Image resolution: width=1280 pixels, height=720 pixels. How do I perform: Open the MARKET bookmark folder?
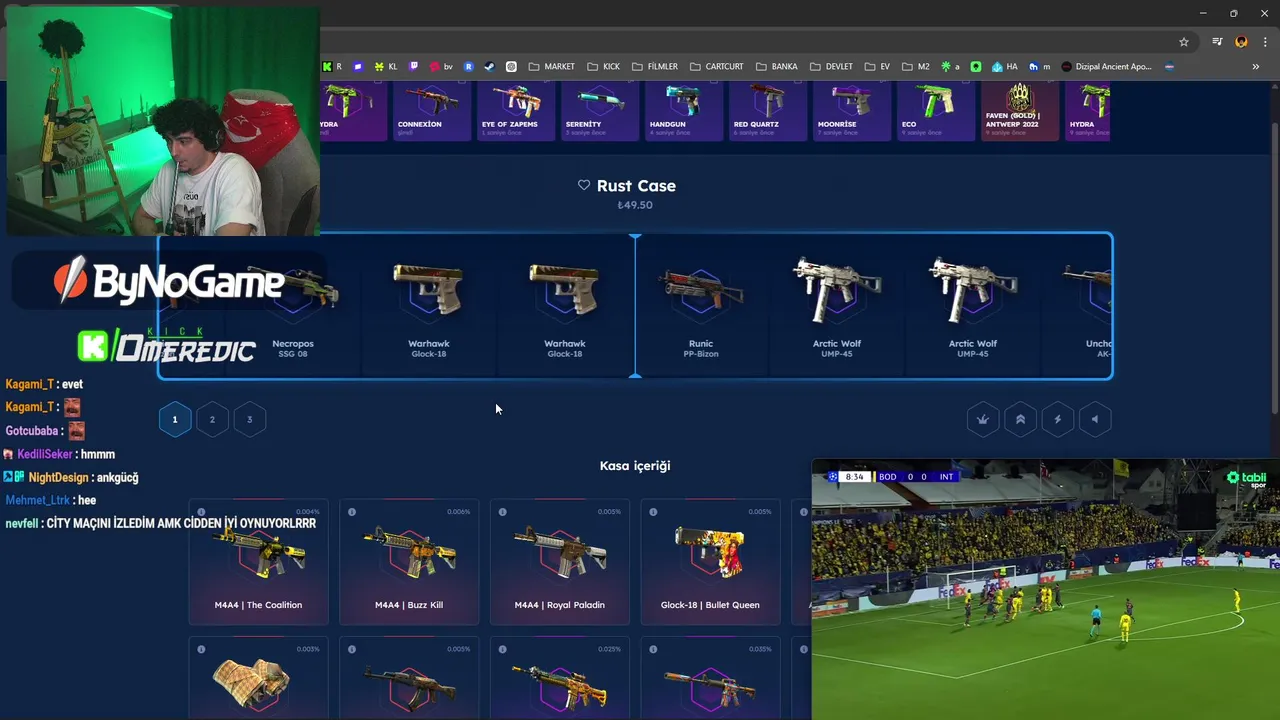pos(551,67)
